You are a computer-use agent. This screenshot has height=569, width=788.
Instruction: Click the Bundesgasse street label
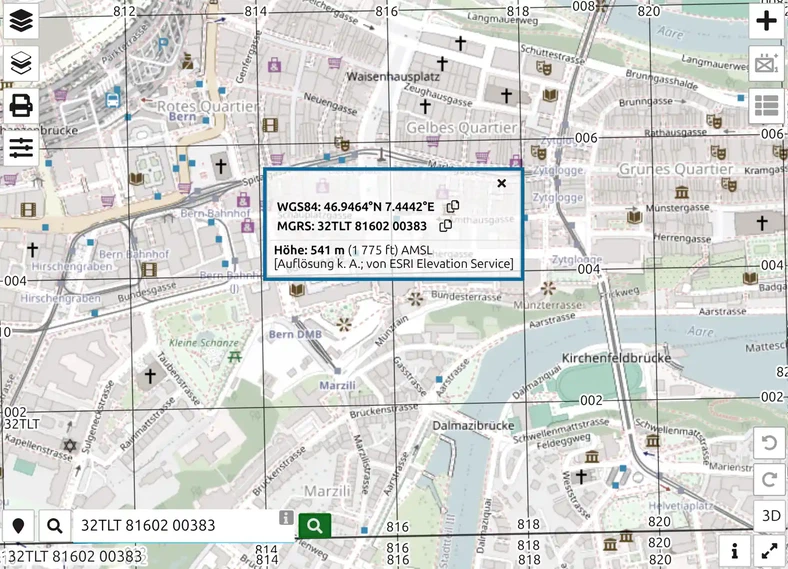coord(147,292)
